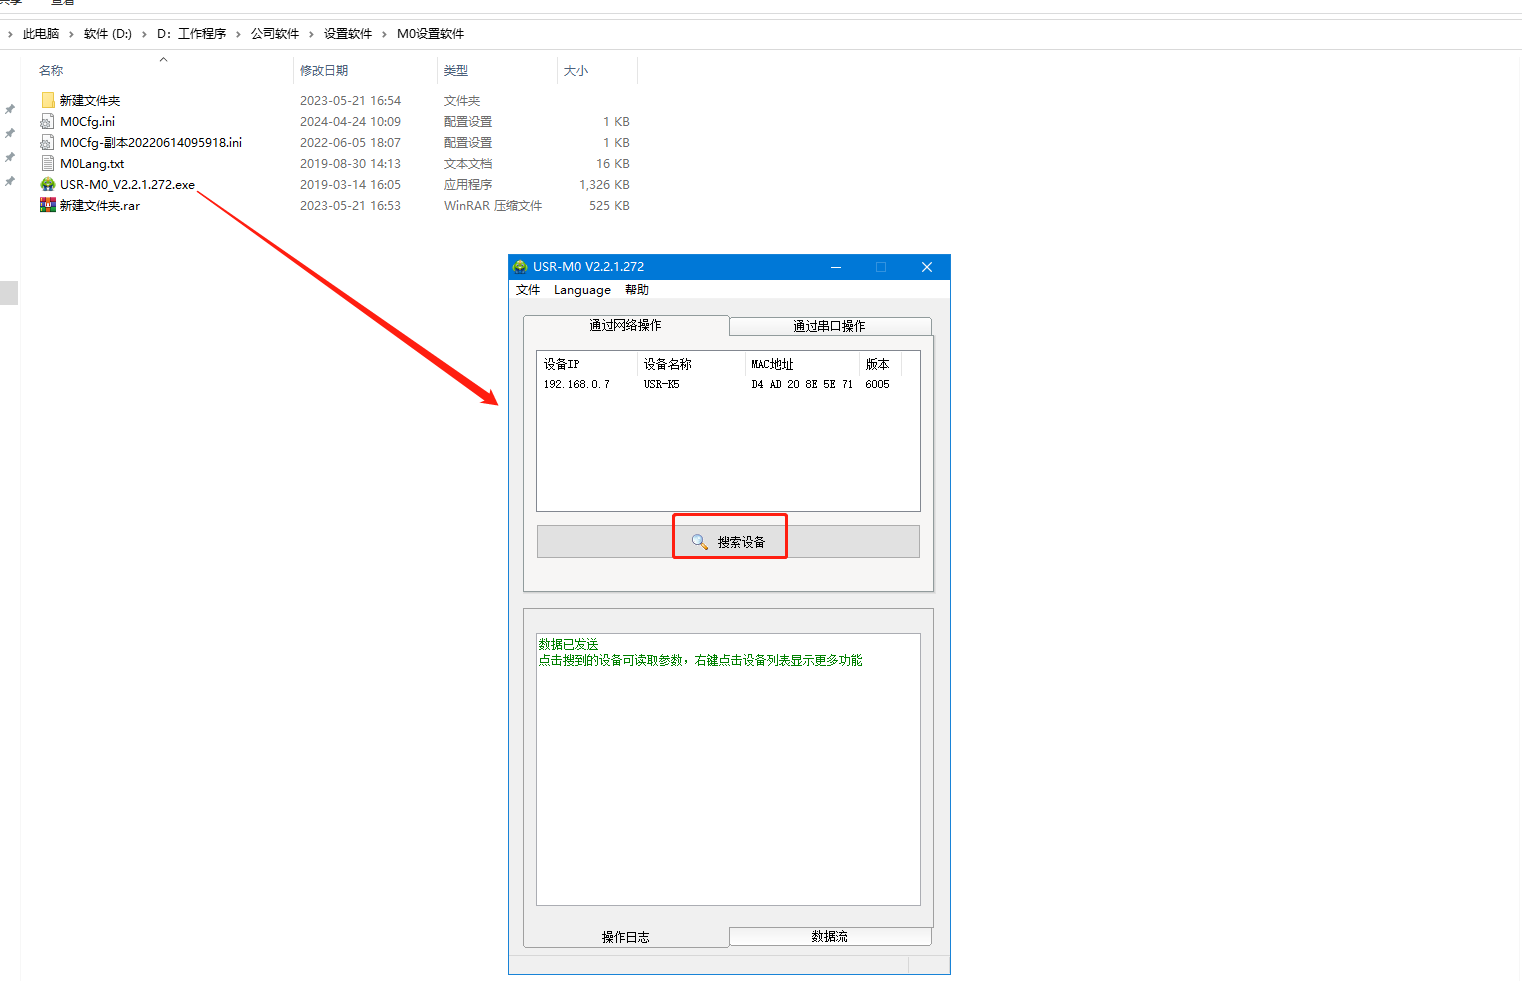The height and width of the screenshot is (983, 1522).
Task: Expand the chevron after 公司软件 in the path
Action: (311, 34)
